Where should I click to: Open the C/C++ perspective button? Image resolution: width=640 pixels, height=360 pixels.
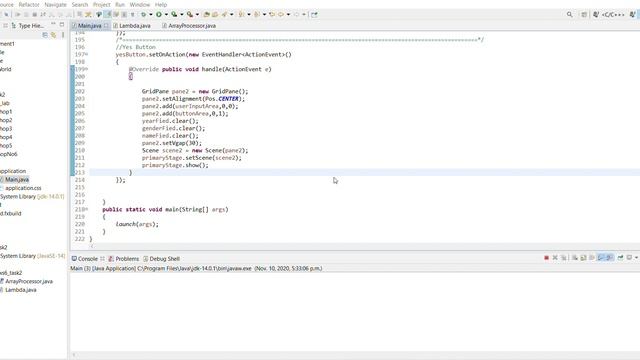click(610, 14)
